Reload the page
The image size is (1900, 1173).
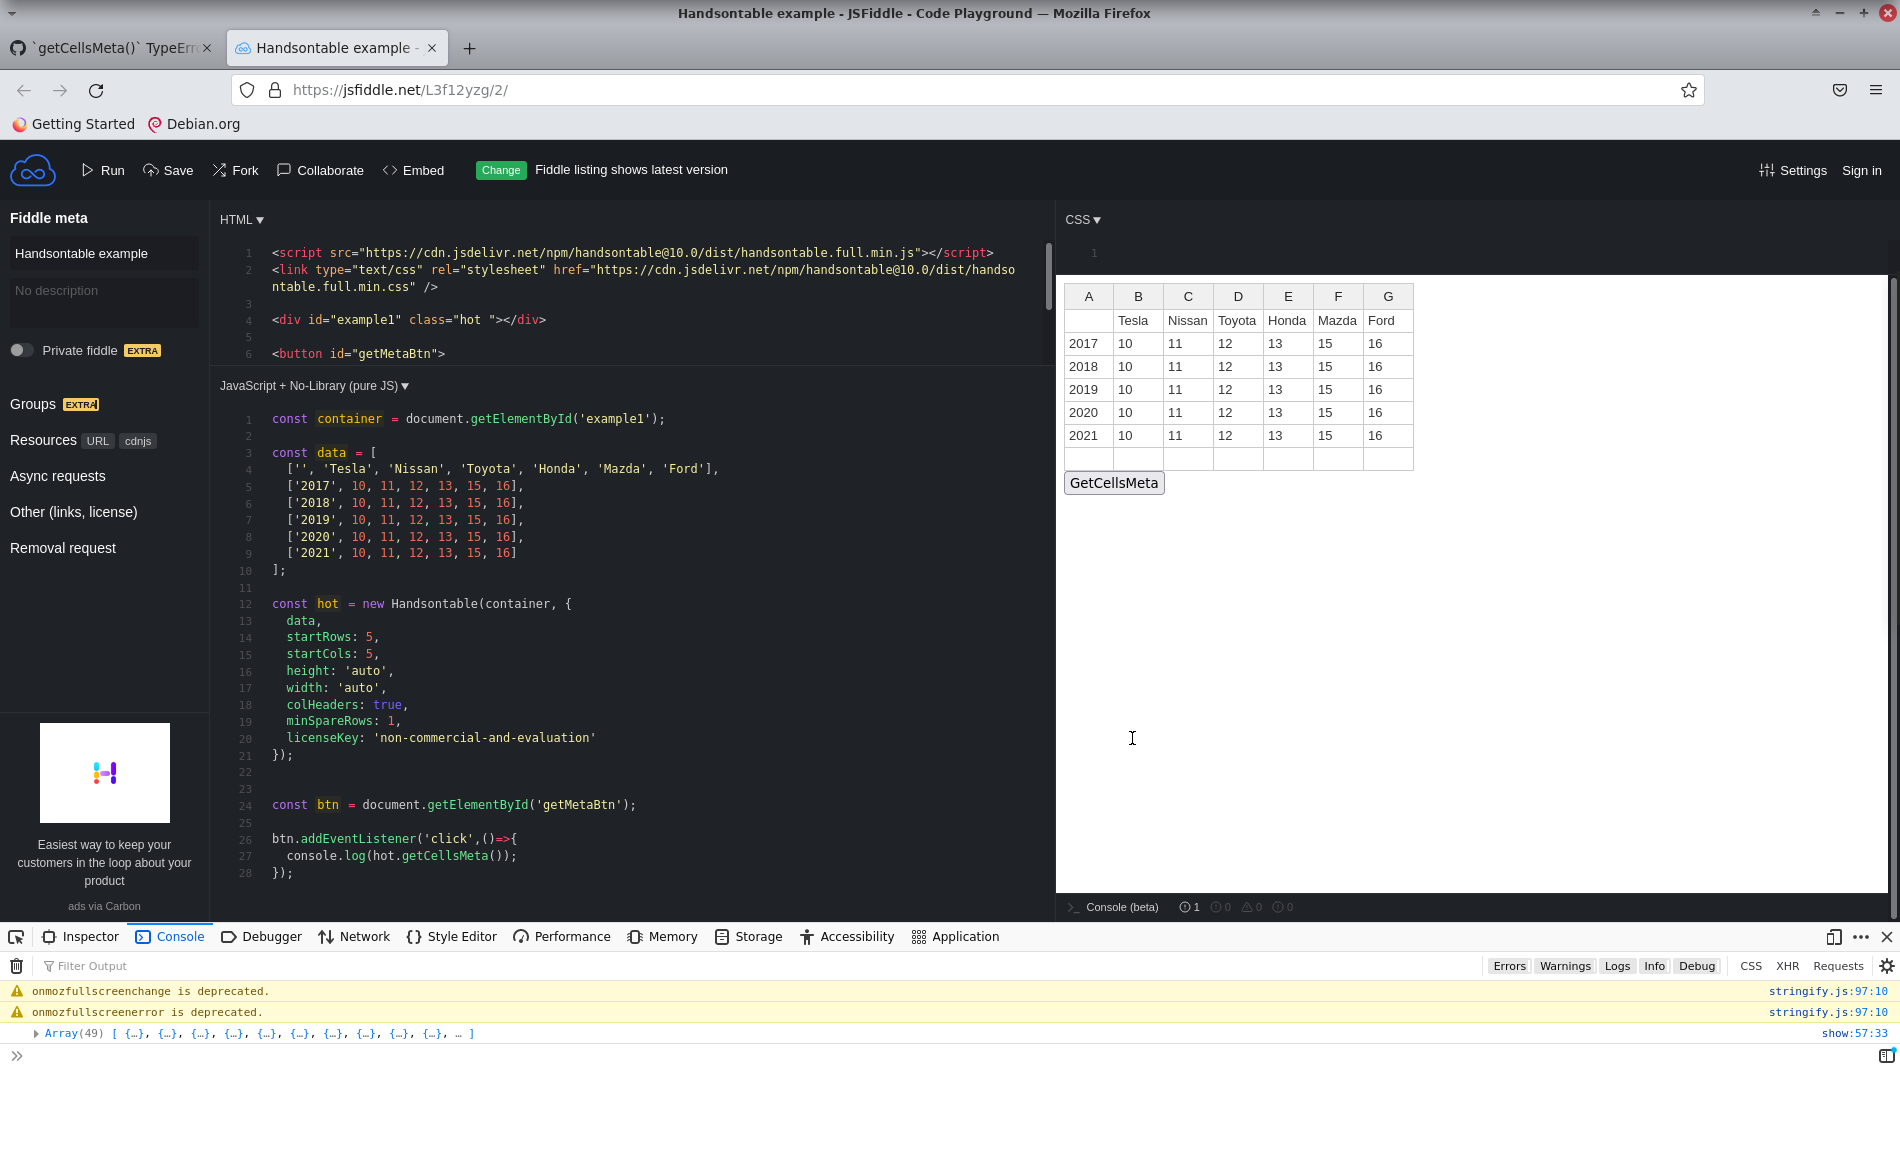(96, 90)
